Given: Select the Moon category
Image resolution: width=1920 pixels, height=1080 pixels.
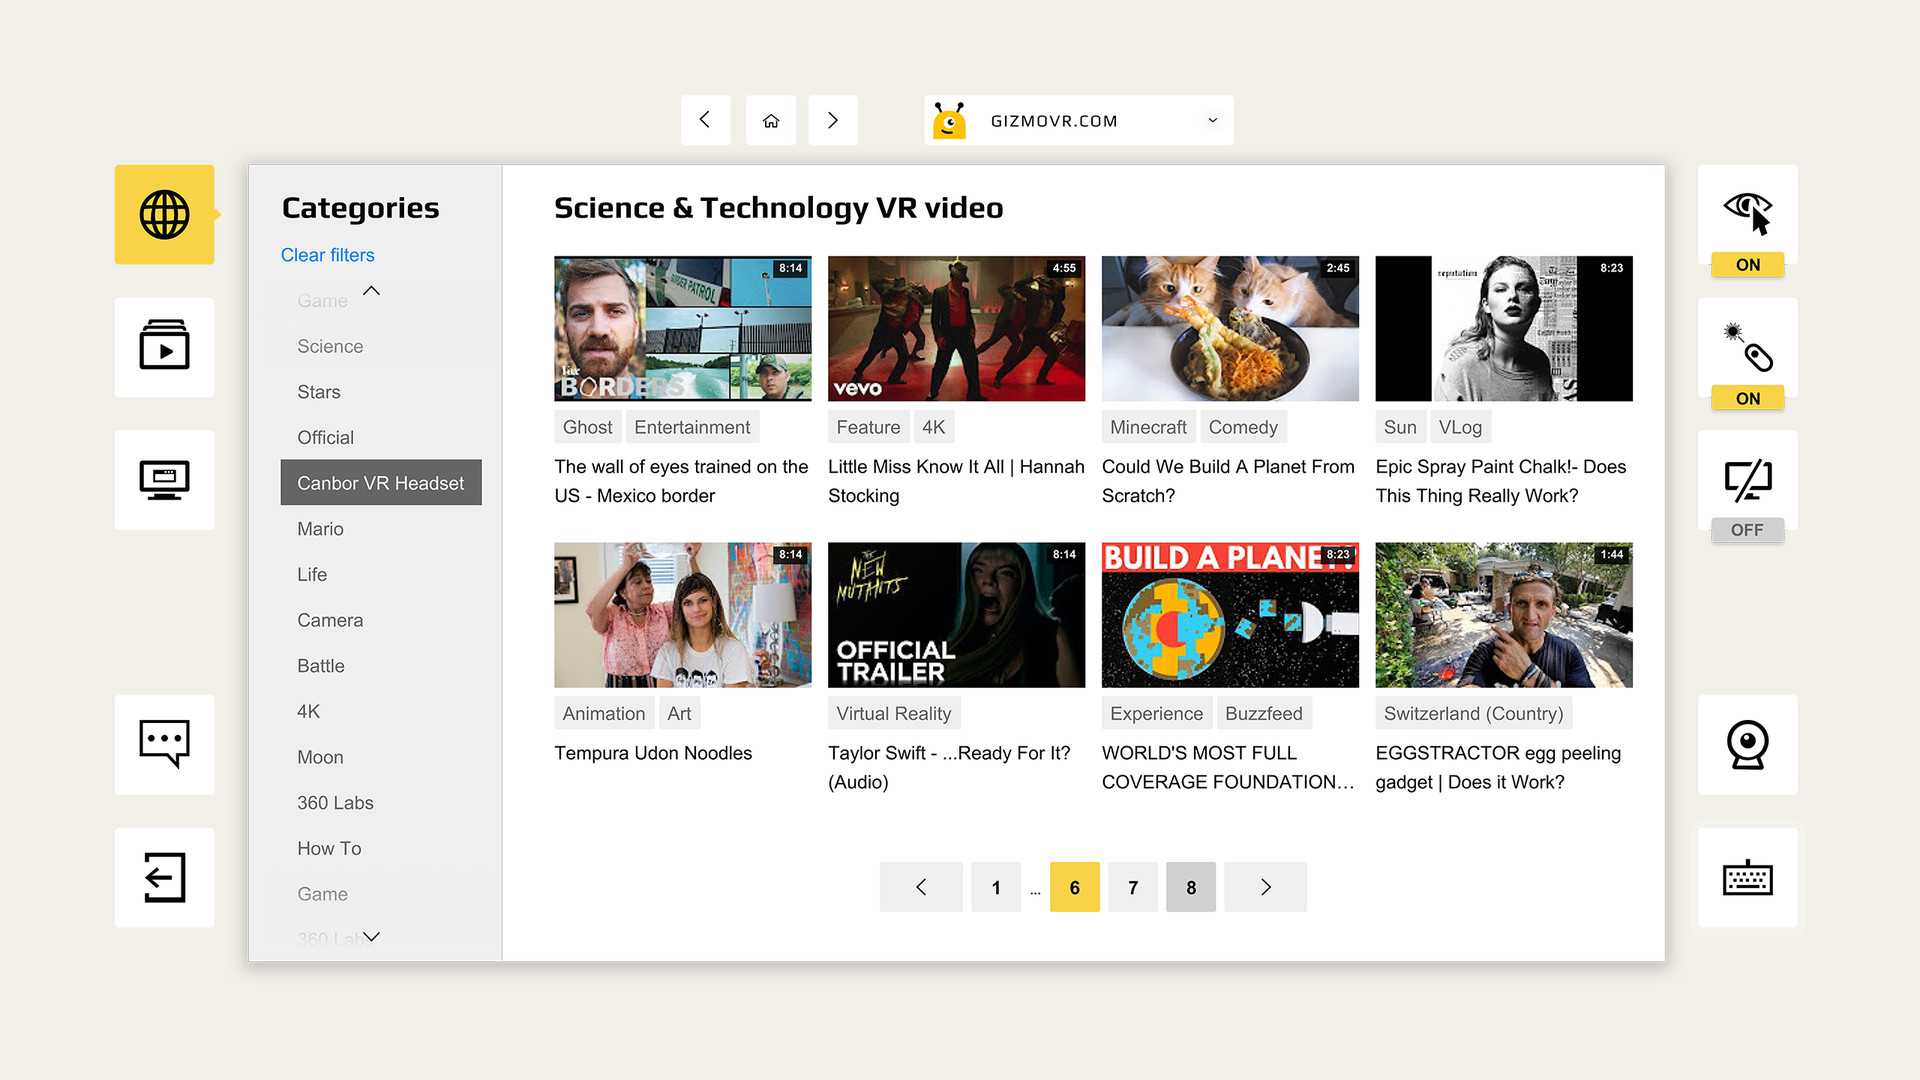Looking at the screenshot, I should pyautogui.click(x=320, y=757).
